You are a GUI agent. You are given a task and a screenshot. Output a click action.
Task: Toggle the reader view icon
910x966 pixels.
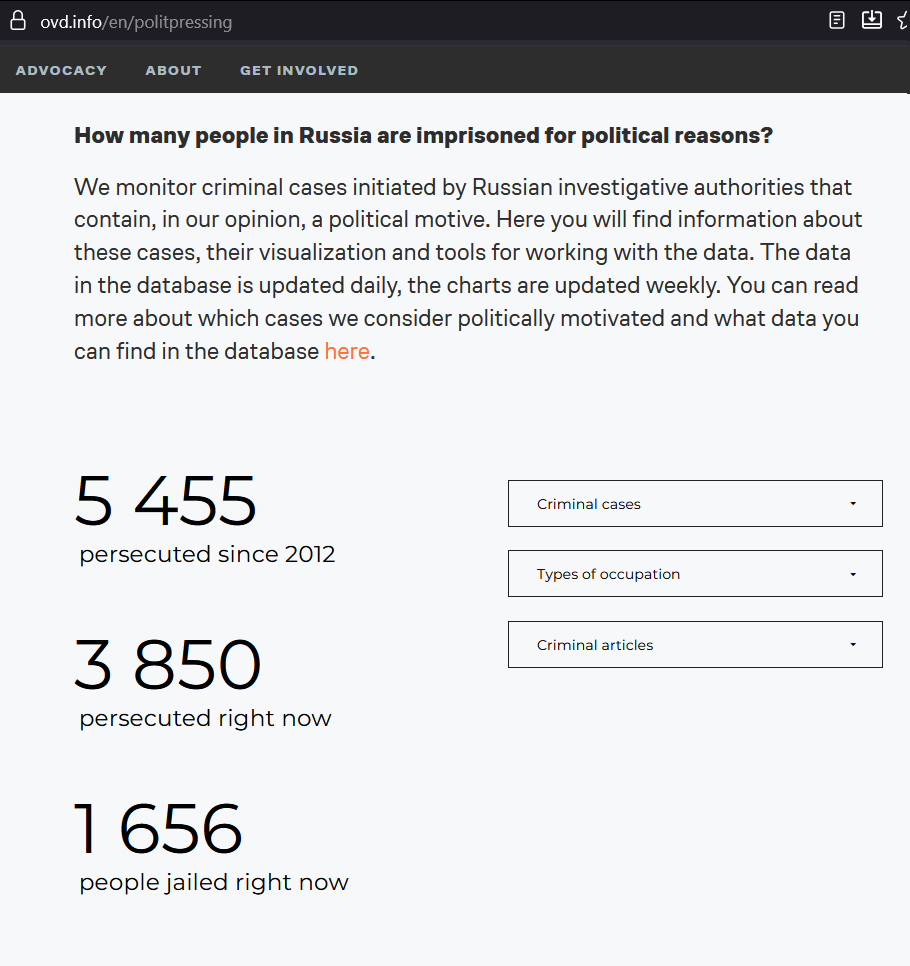point(838,20)
